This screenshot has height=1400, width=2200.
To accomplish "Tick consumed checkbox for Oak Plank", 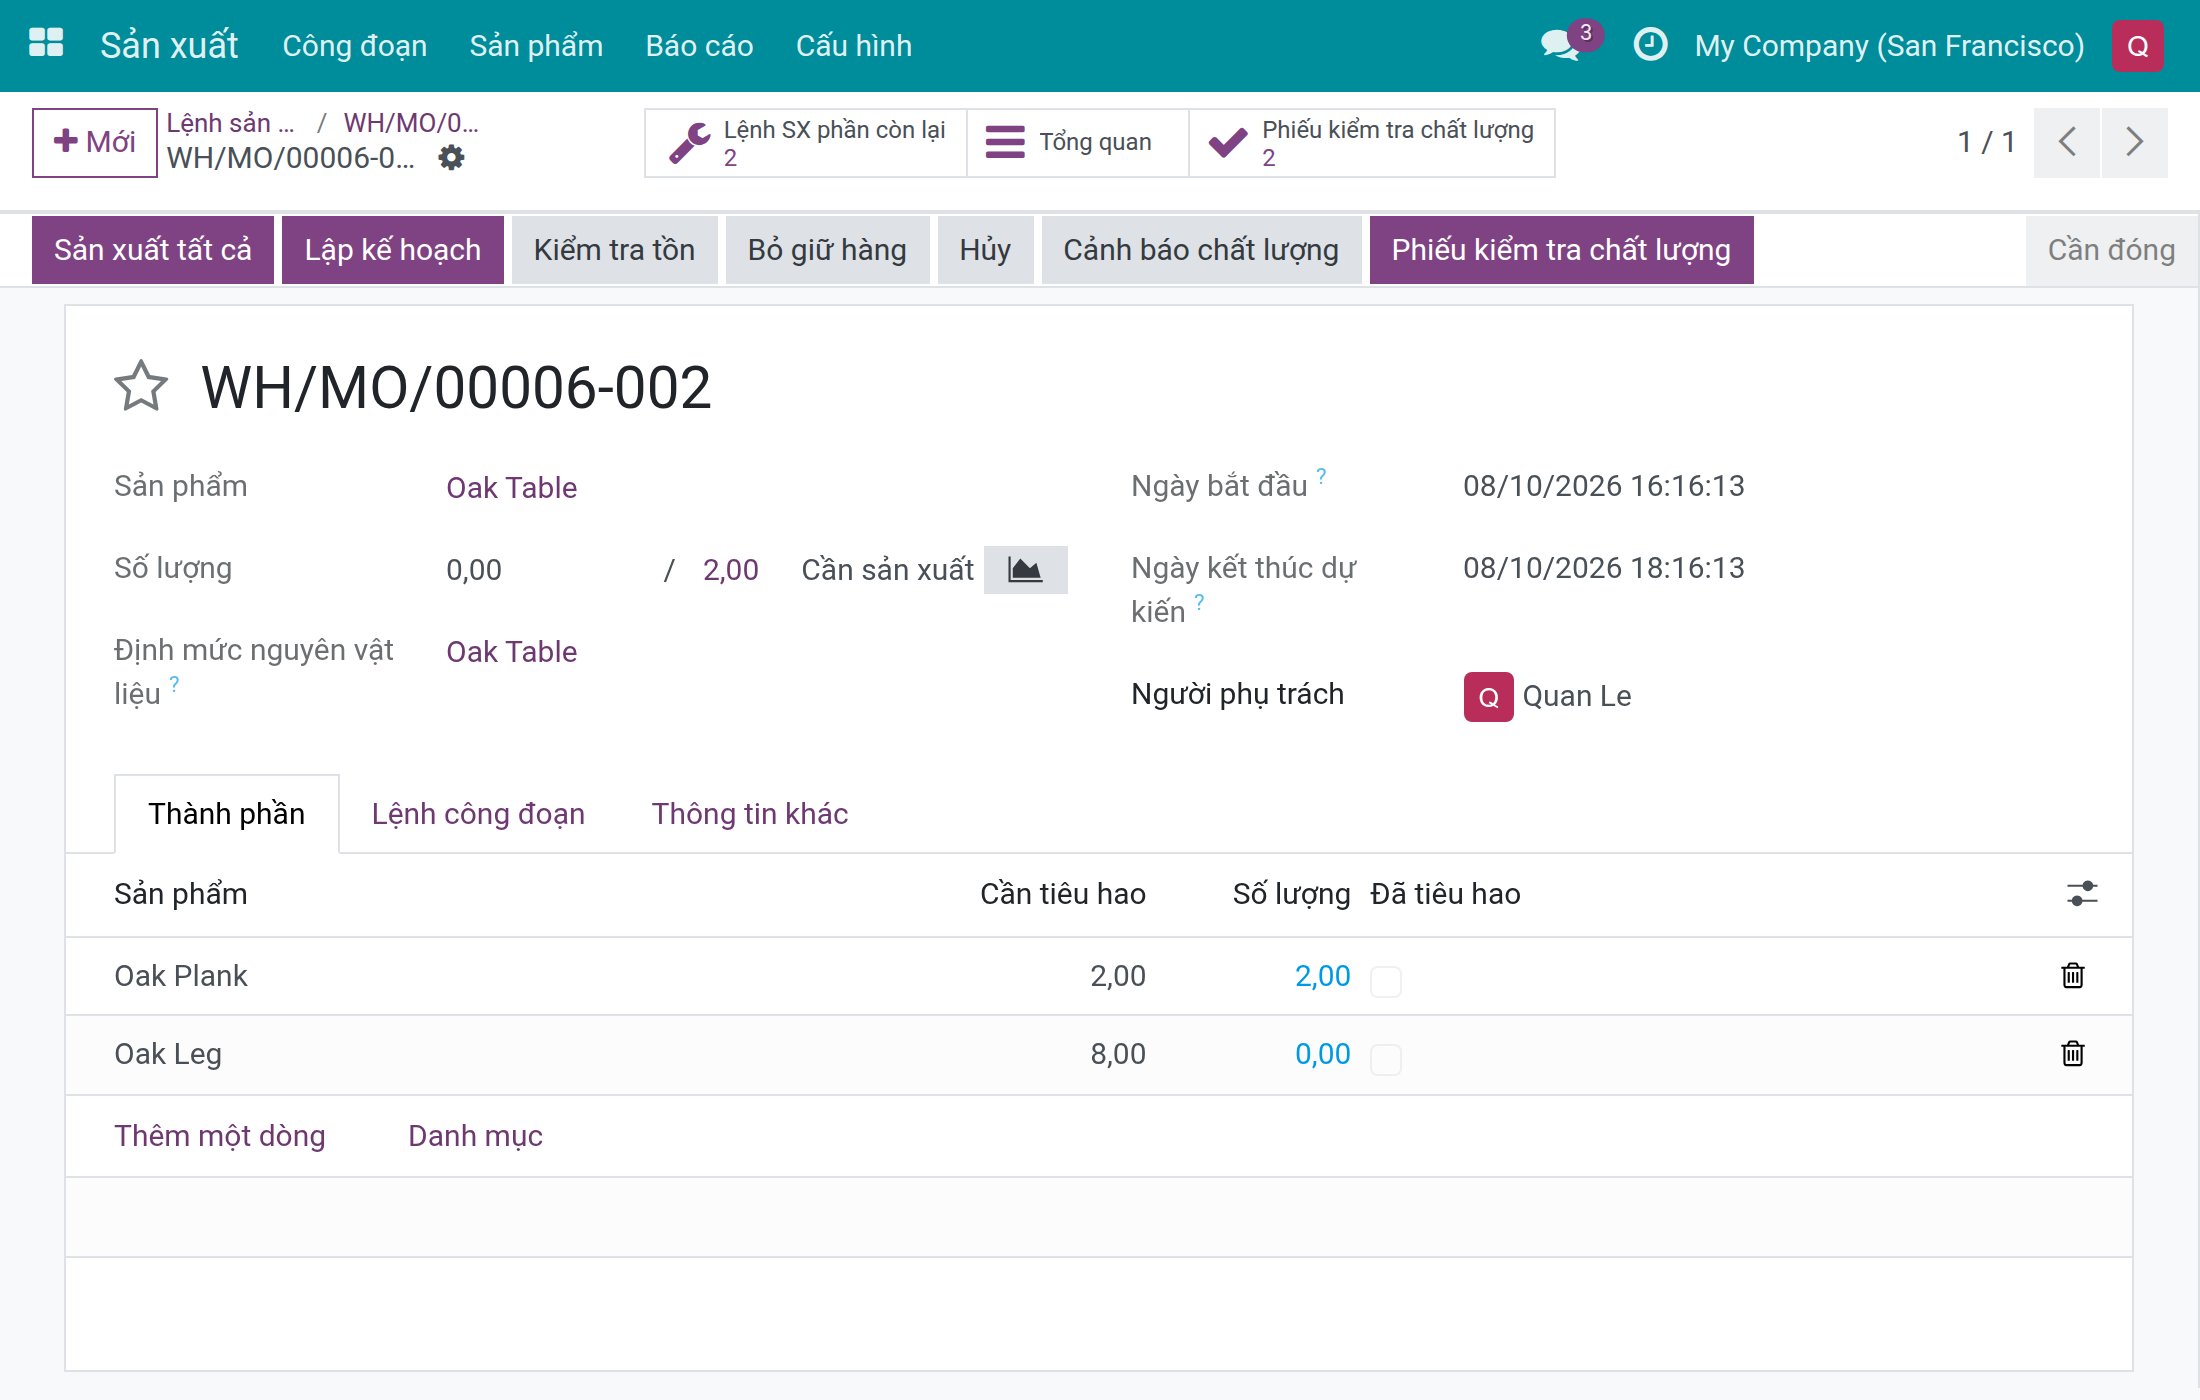I will click(1385, 981).
